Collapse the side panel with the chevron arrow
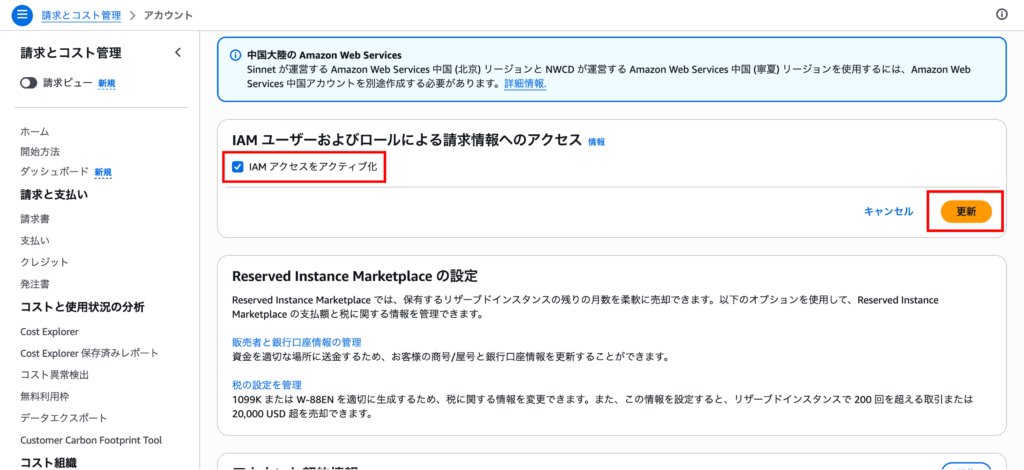1024x470 pixels. click(x=178, y=52)
